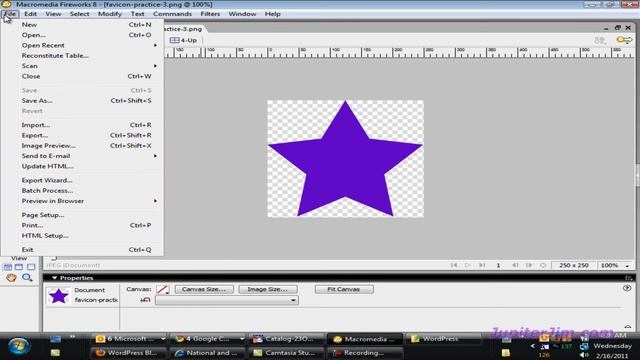
Task: Open the export settings dropdown in Properties
Action: 227,300
